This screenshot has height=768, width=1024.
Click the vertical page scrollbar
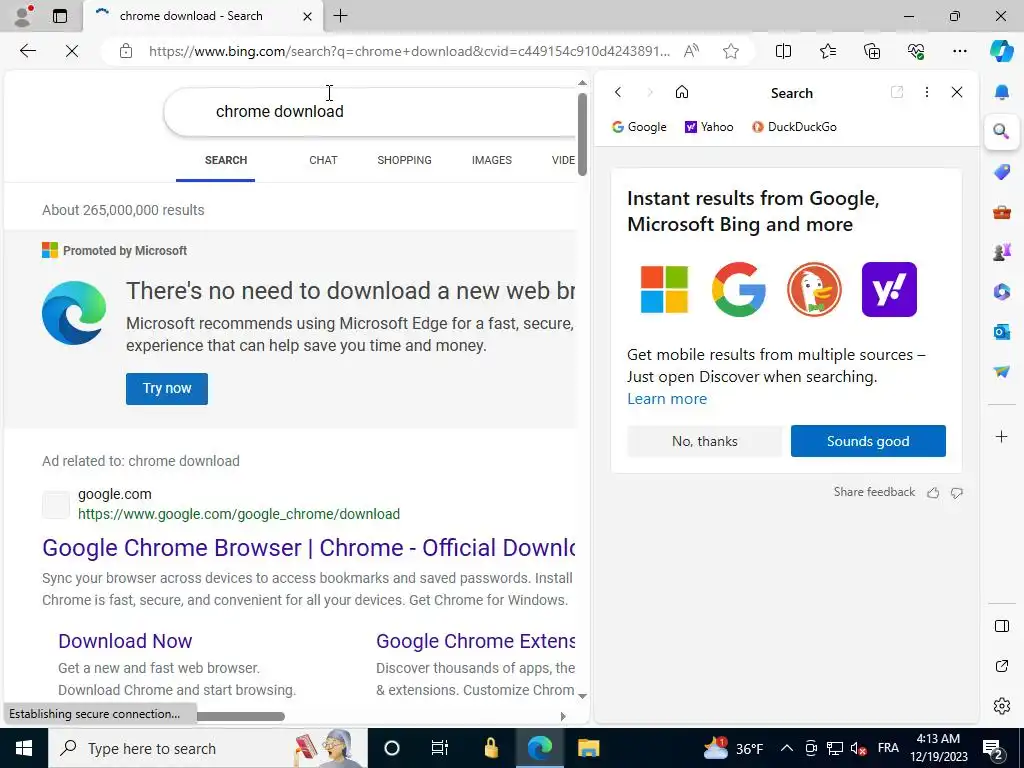coord(582,135)
